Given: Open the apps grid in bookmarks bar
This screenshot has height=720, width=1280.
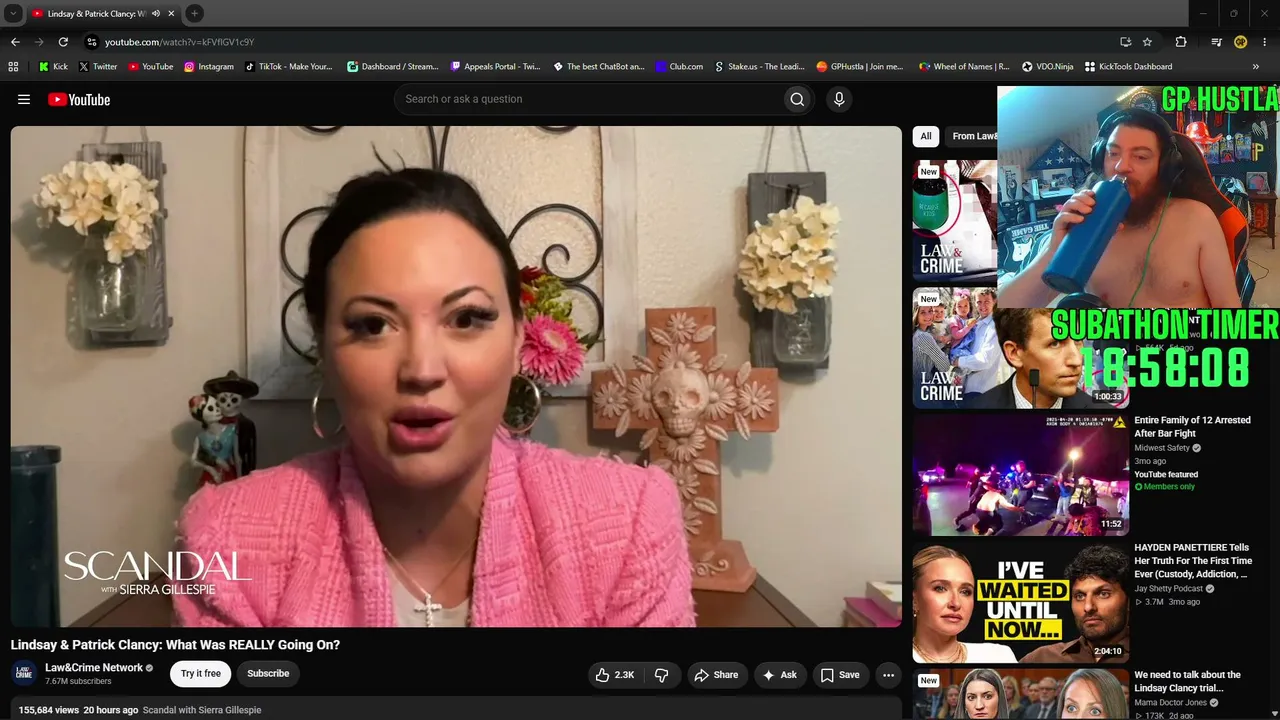Looking at the screenshot, I should [13, 67].
